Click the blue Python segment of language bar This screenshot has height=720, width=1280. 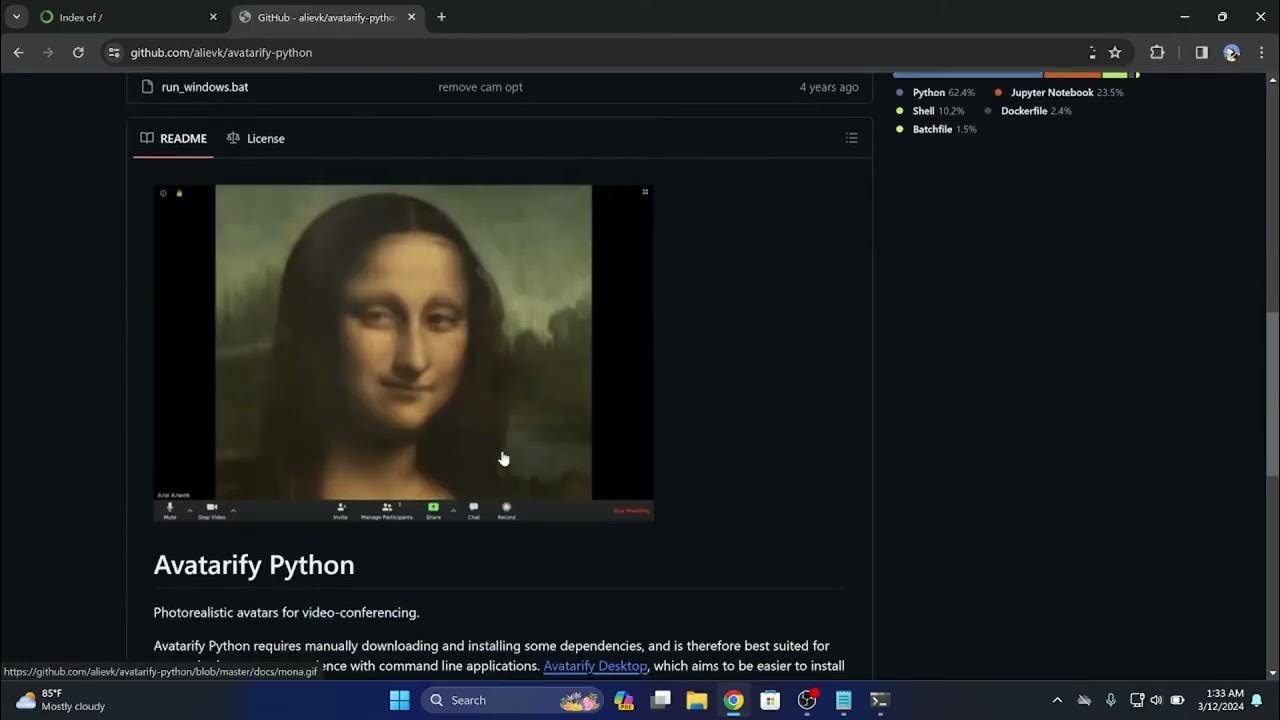click(968, 75)
